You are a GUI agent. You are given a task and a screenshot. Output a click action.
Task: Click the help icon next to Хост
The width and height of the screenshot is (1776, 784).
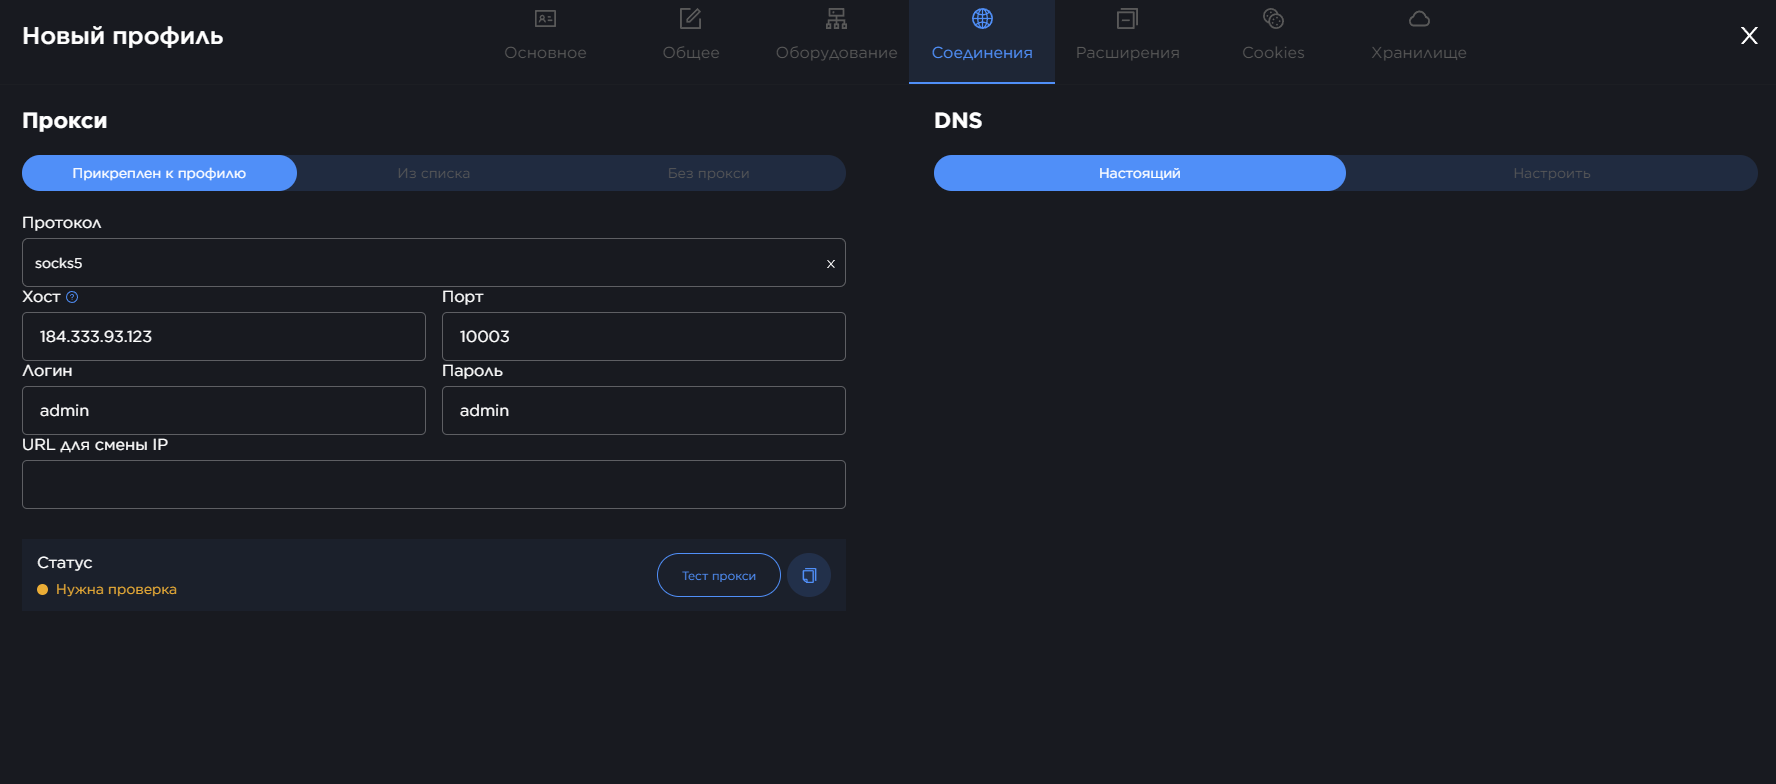click(x=72, y=297)
